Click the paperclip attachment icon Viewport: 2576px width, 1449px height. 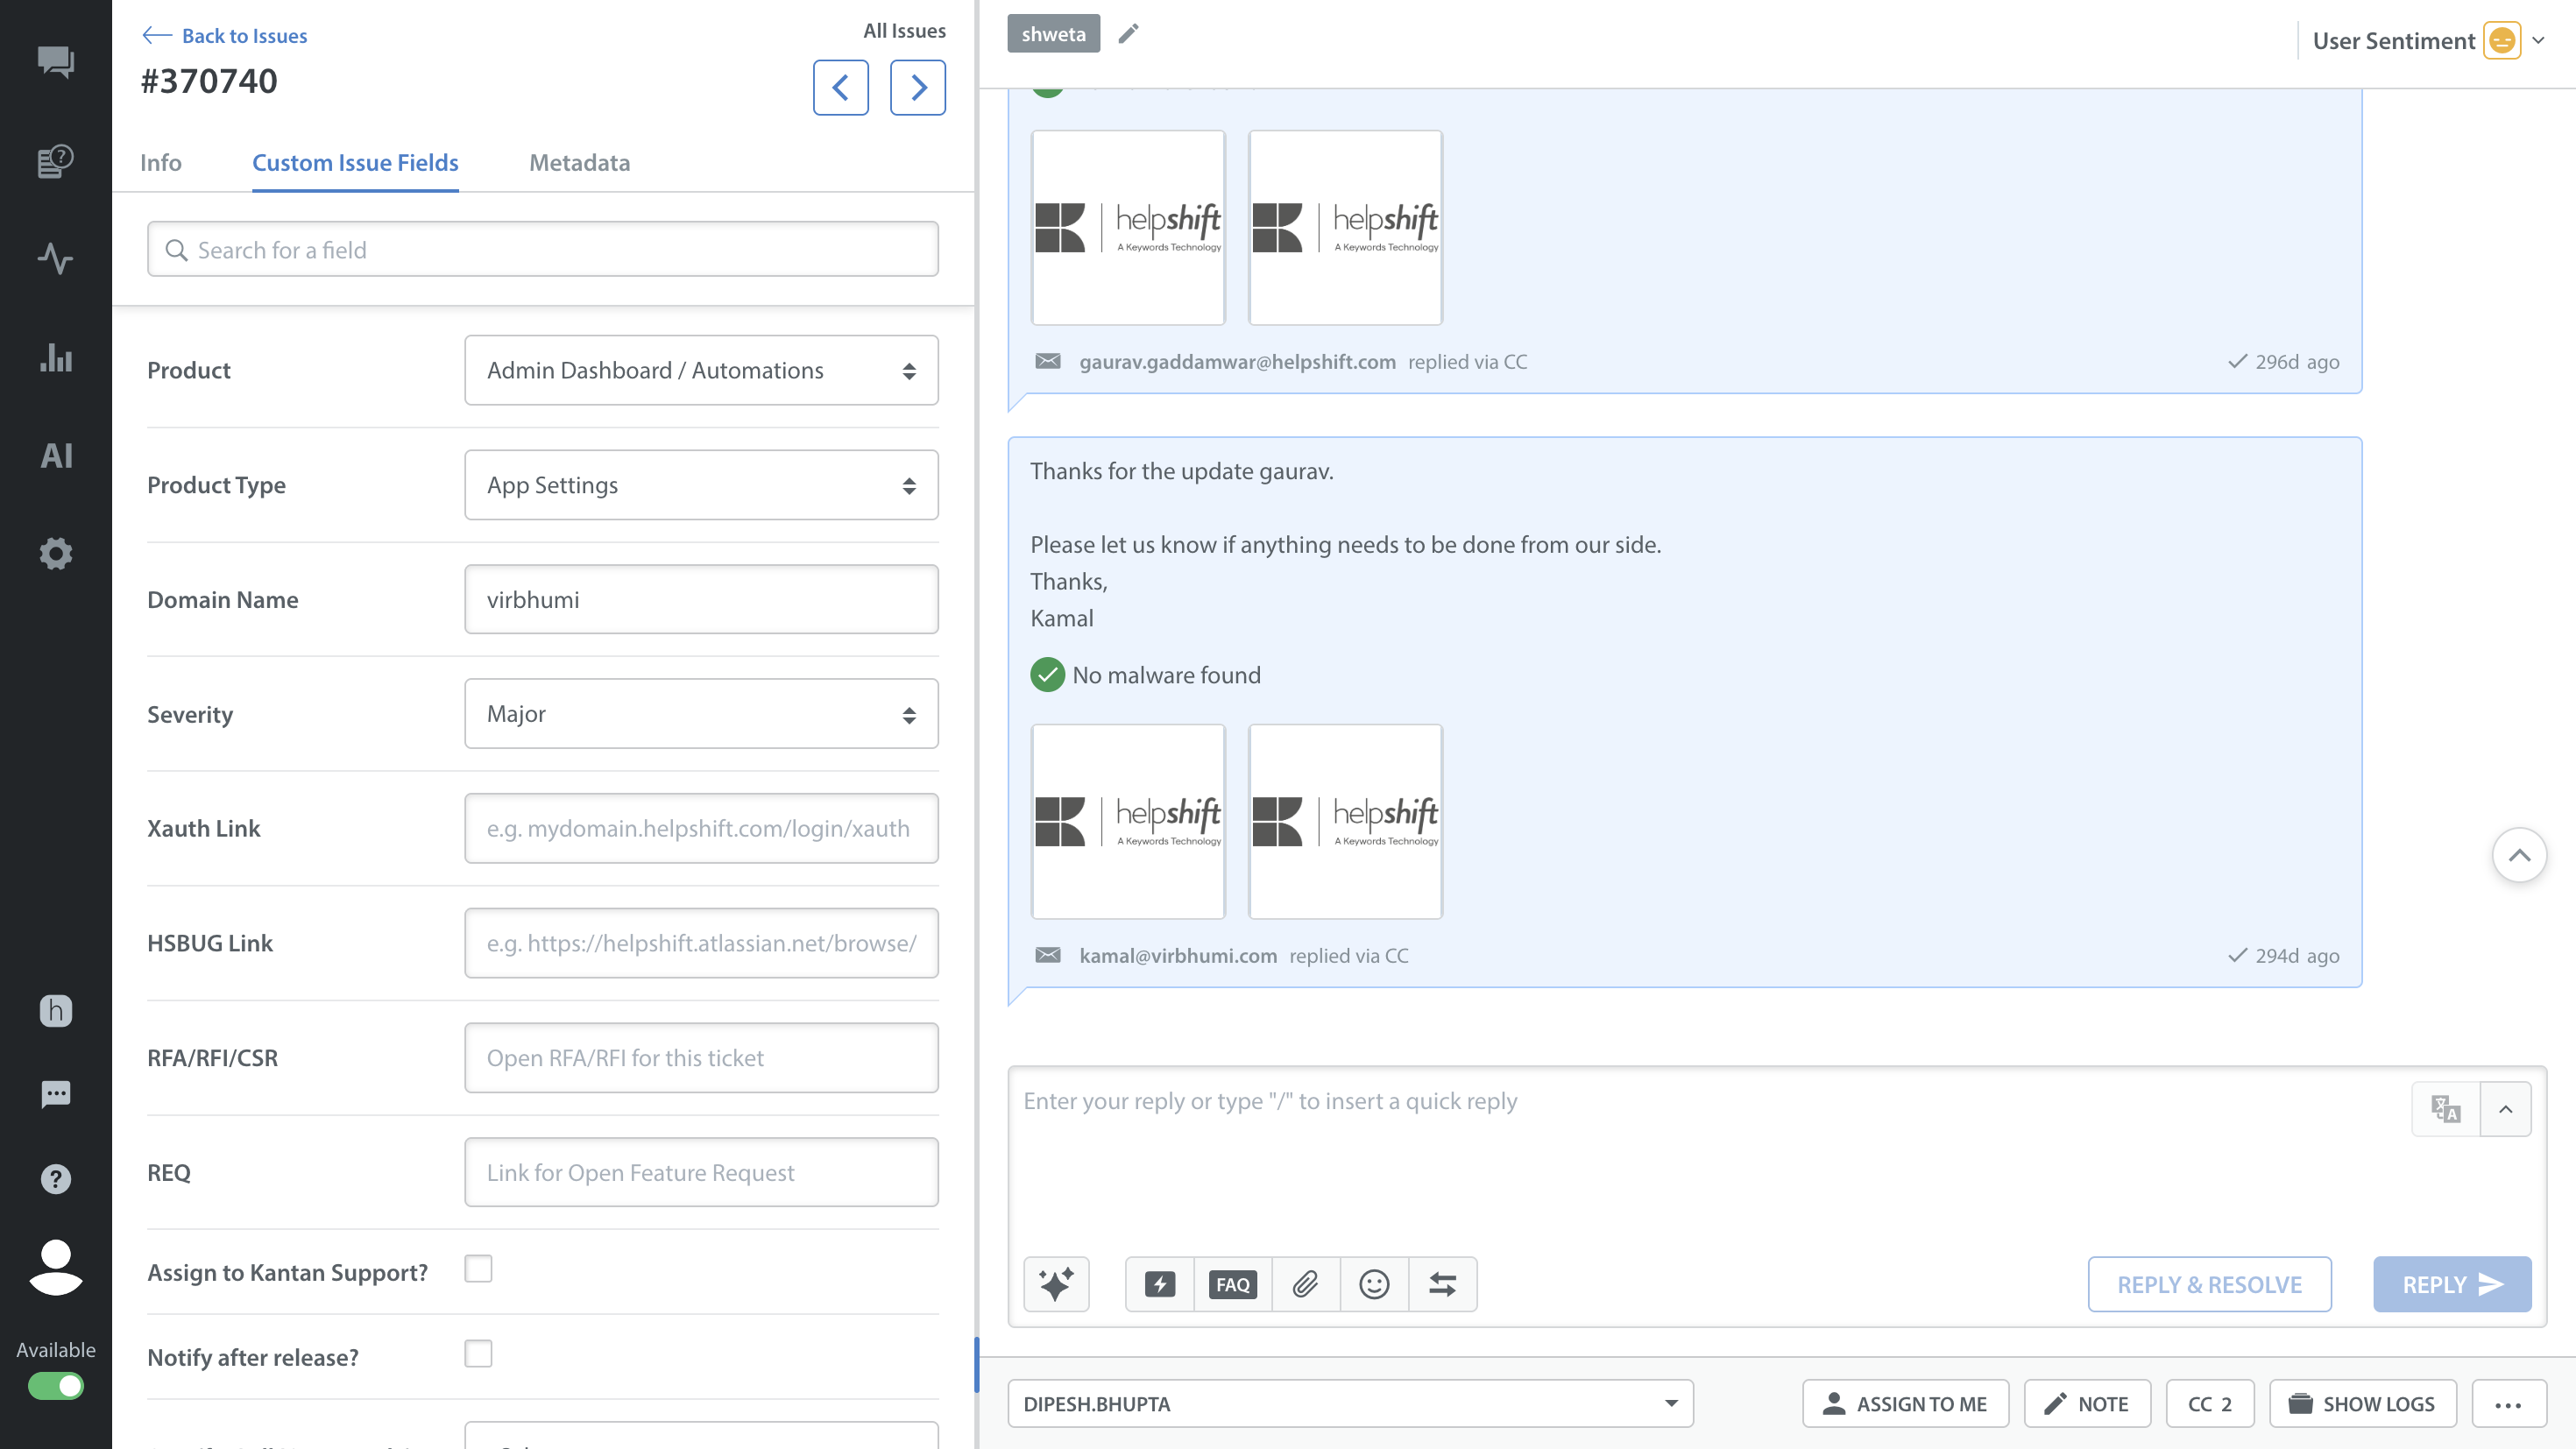pyautogui.click(x=1305, y=1284)
